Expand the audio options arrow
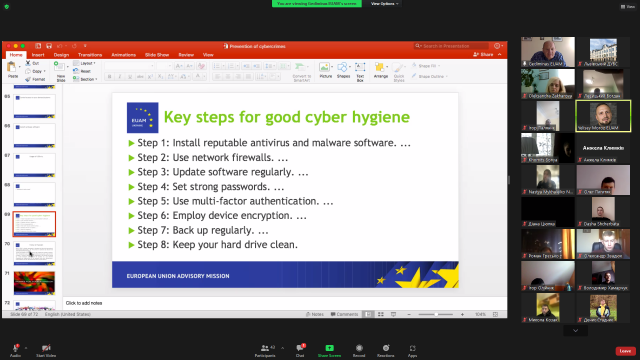The width and height of the screenshot is (640, 360). [26, 348]
